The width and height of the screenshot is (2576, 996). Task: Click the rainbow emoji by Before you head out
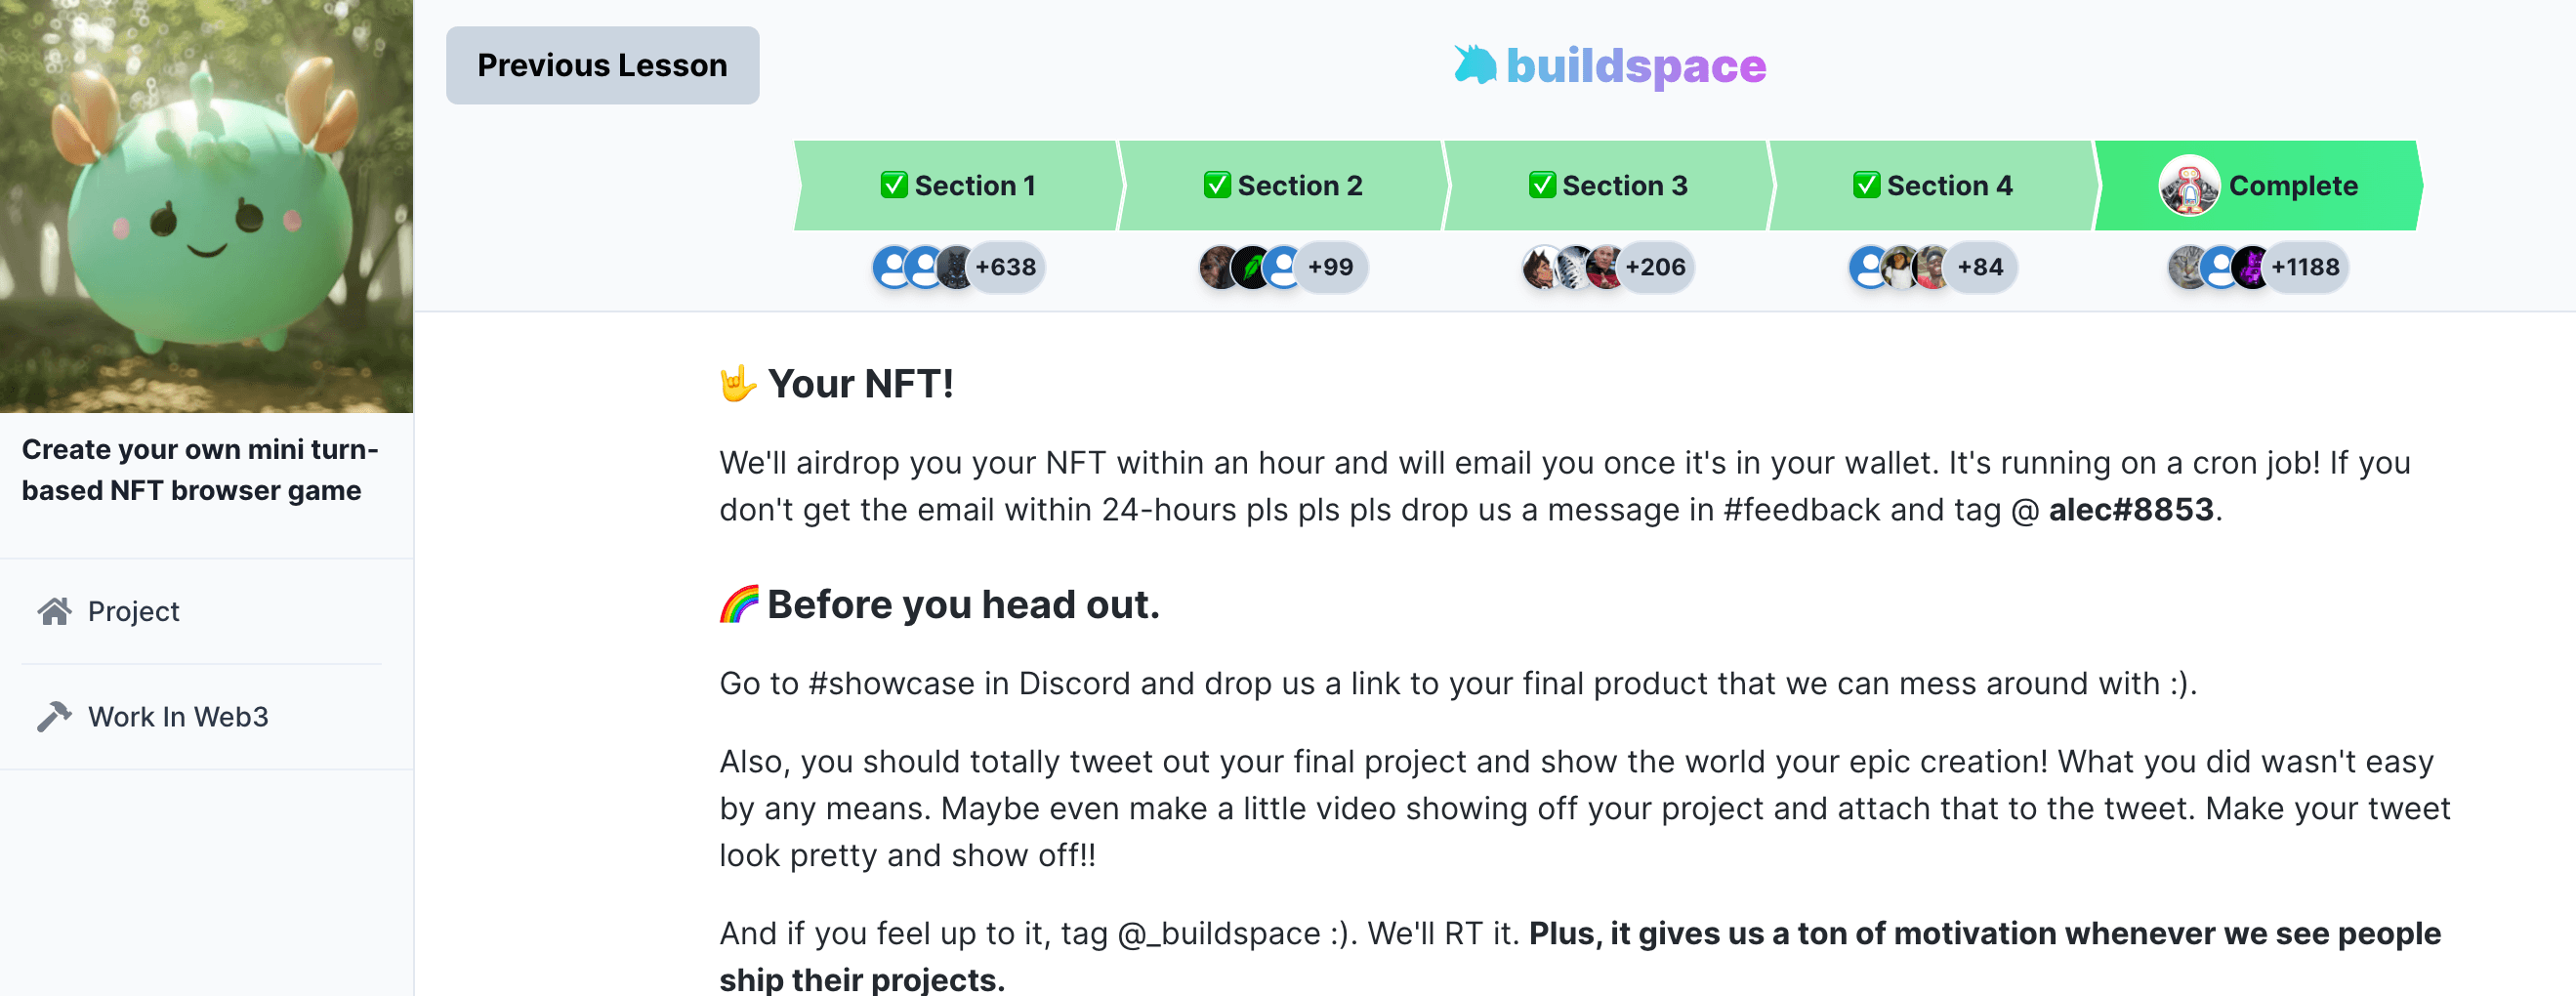[x=739, y=605]
